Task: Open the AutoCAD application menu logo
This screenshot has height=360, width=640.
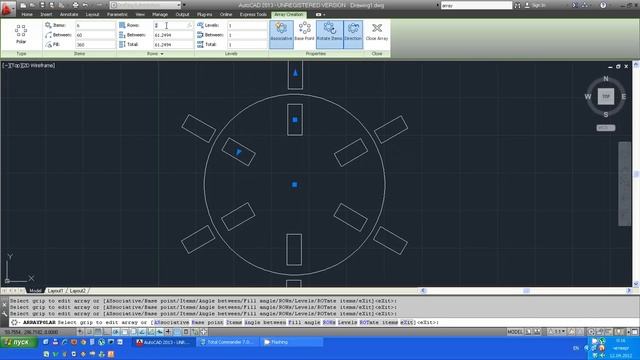Action: 7,8
